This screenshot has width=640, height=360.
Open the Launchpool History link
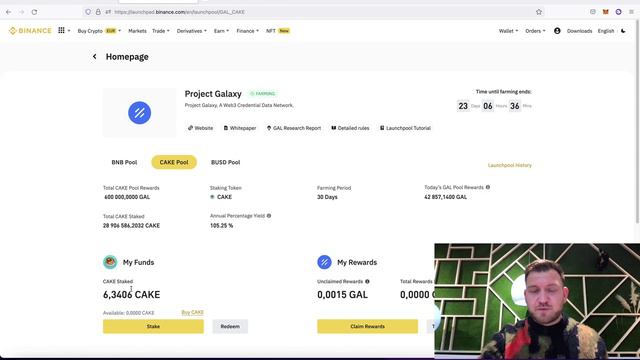[510, 165]
